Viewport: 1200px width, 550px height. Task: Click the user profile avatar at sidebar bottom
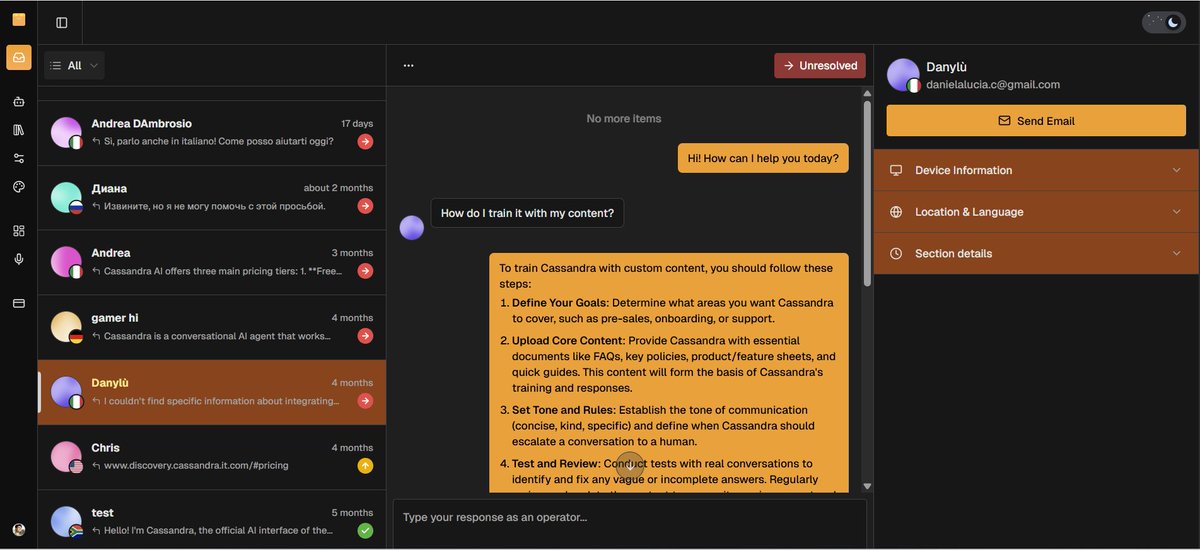pos(19,529)
